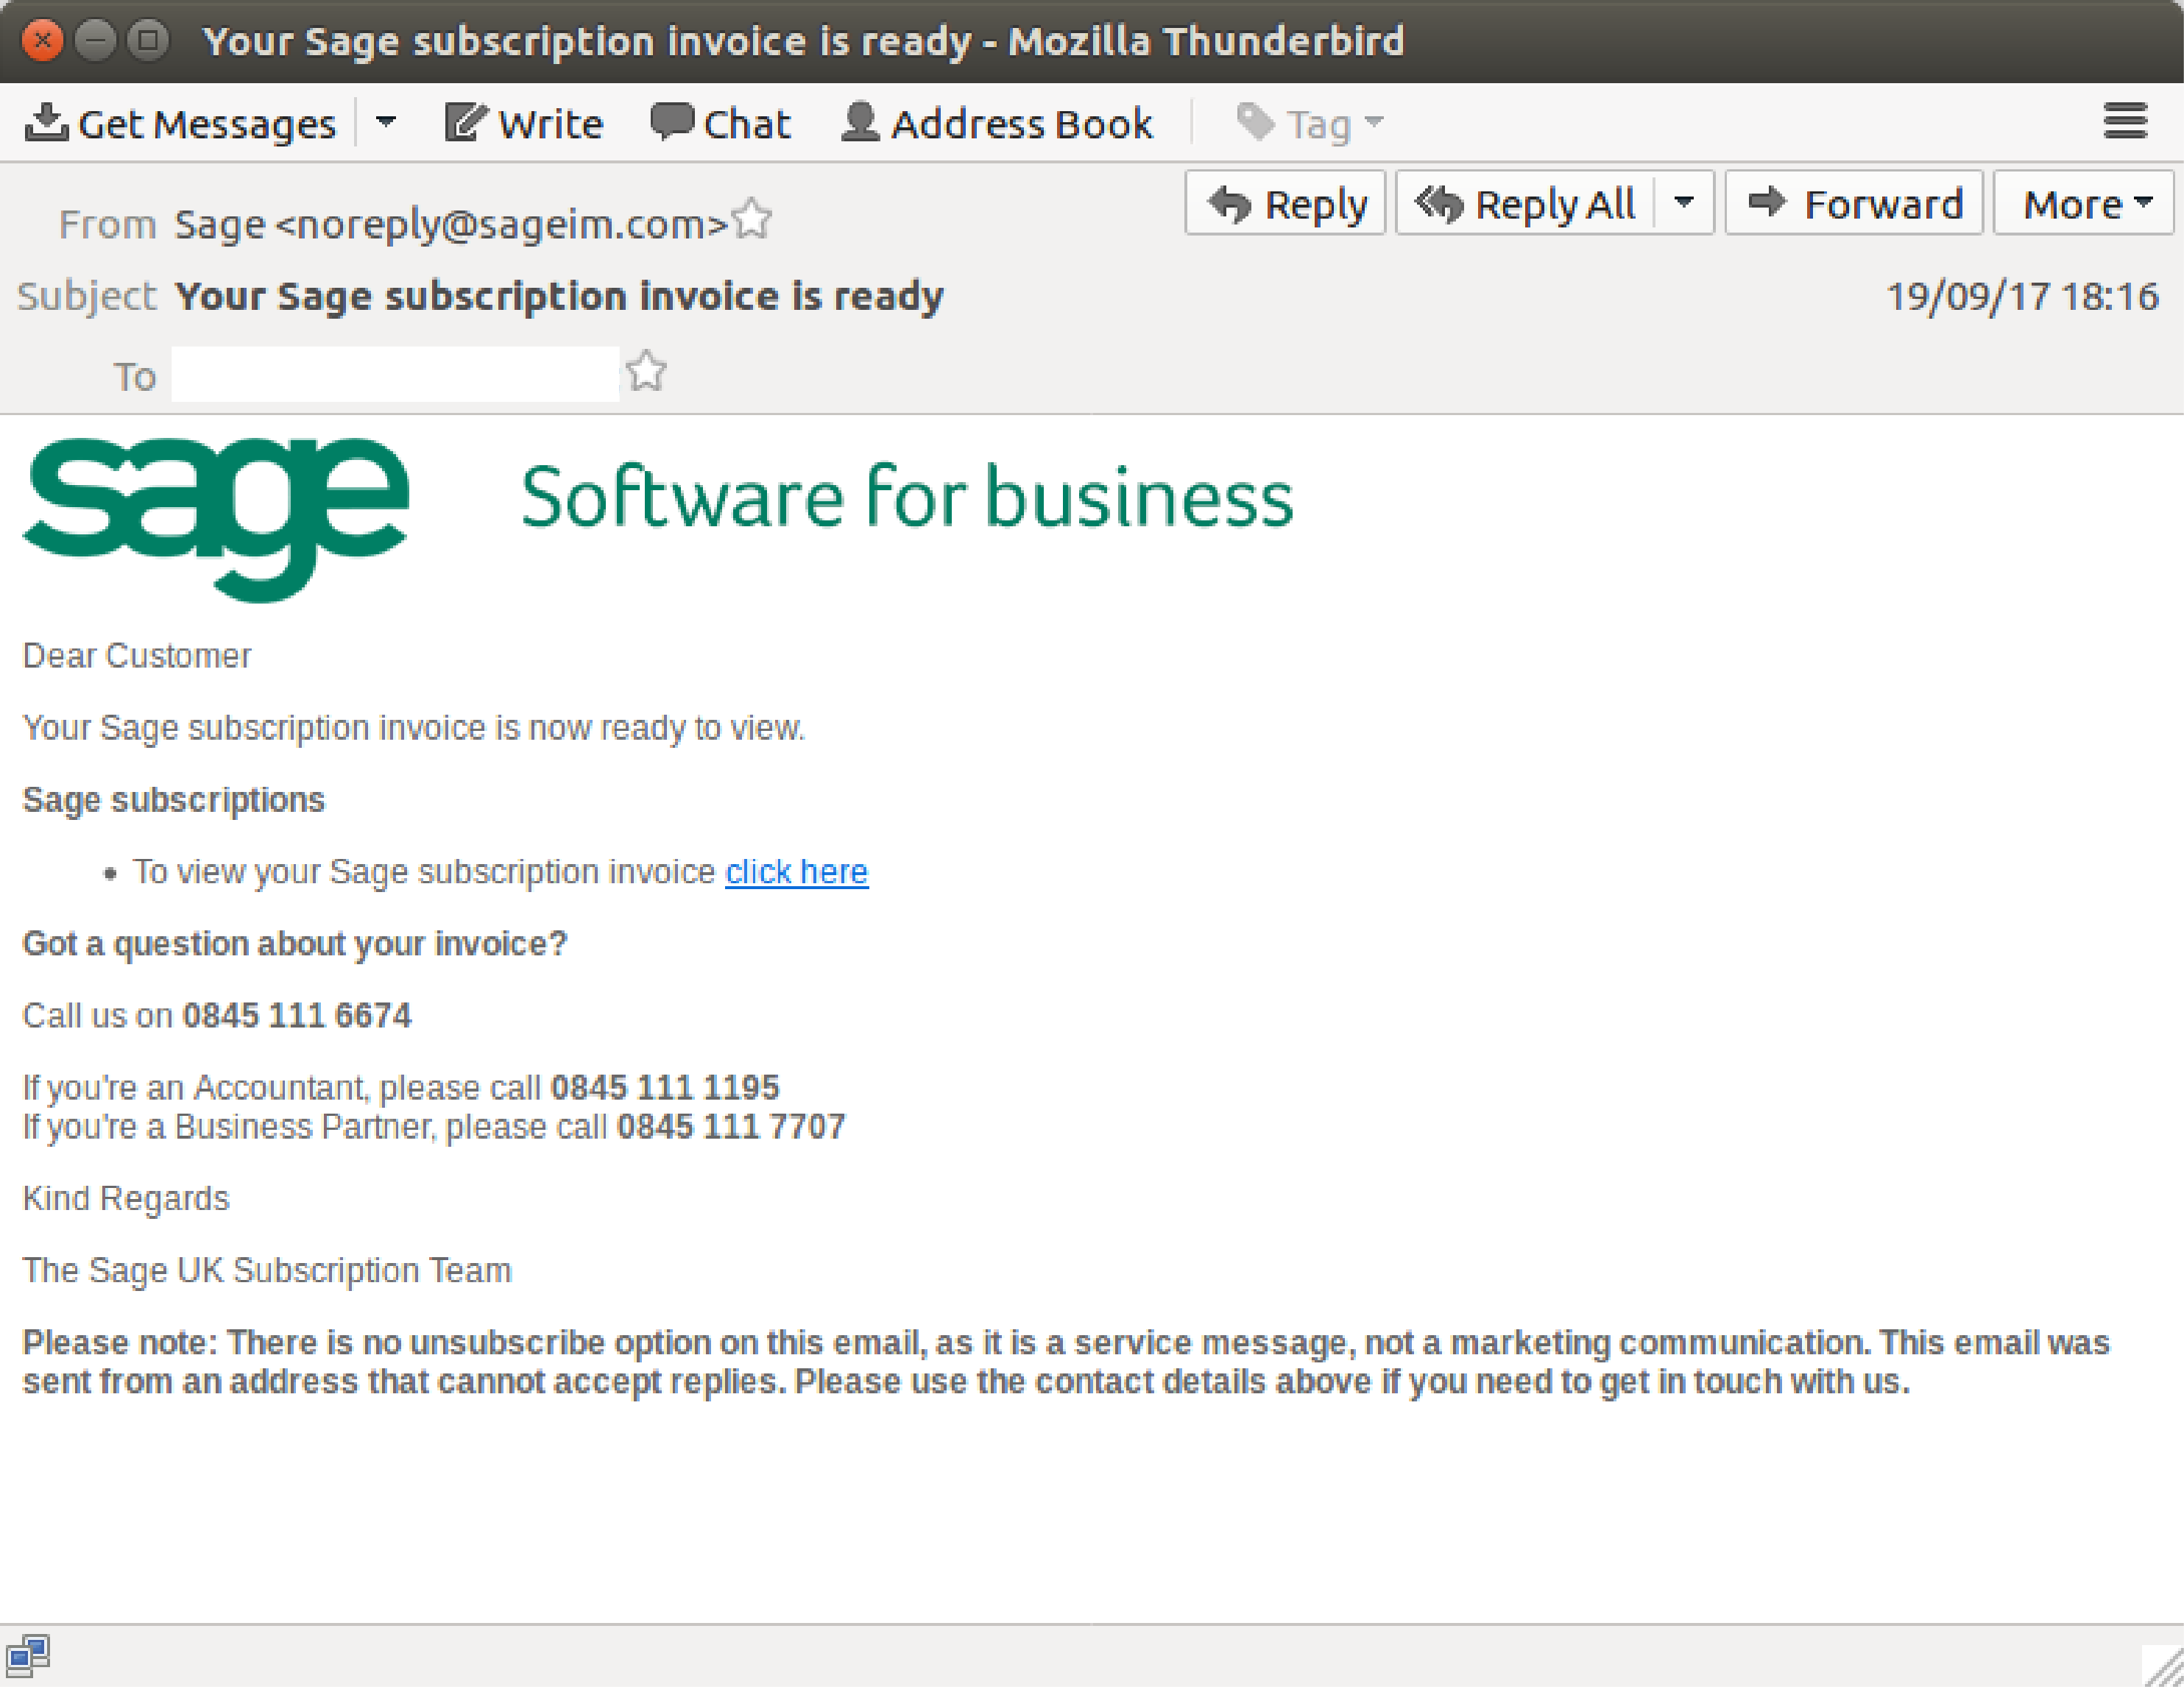Maximize the Thunderbird window
The width and height of the screenshot is (2184, 1687).
pos(149,41)
